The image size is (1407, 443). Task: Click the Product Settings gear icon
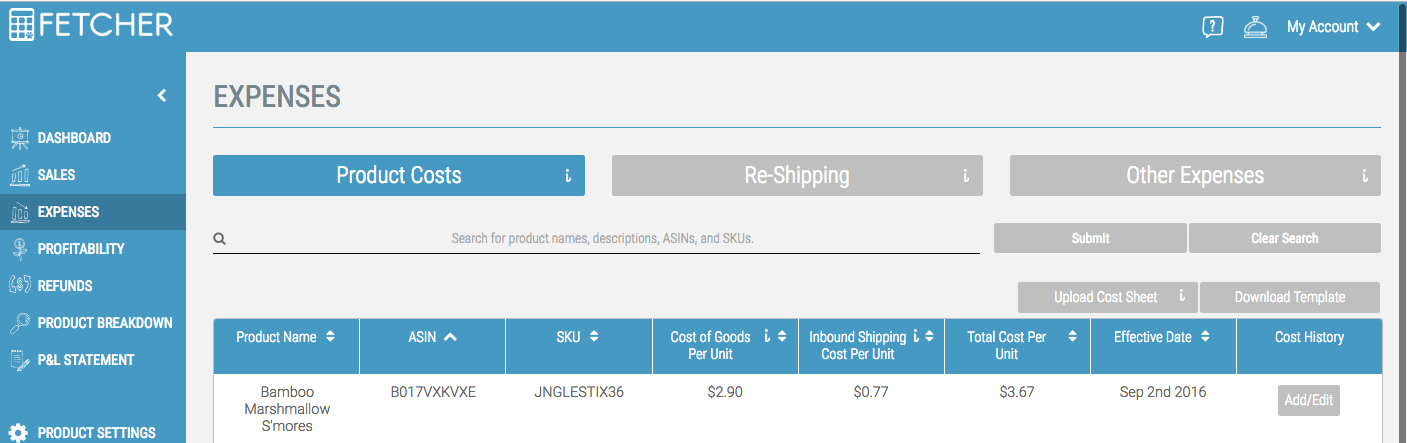(18, 433)
